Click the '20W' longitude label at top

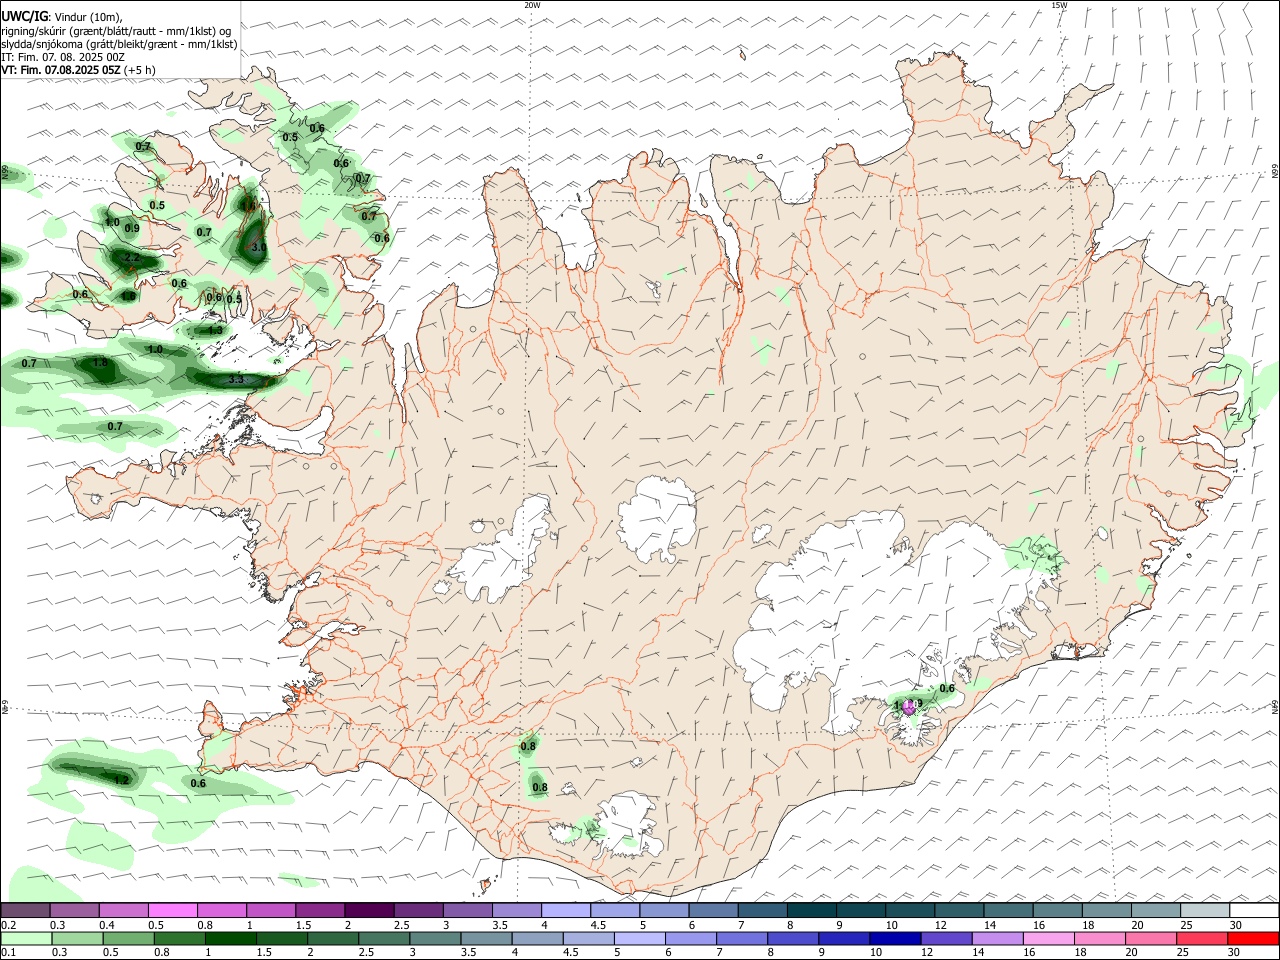(x=532, y=5)
